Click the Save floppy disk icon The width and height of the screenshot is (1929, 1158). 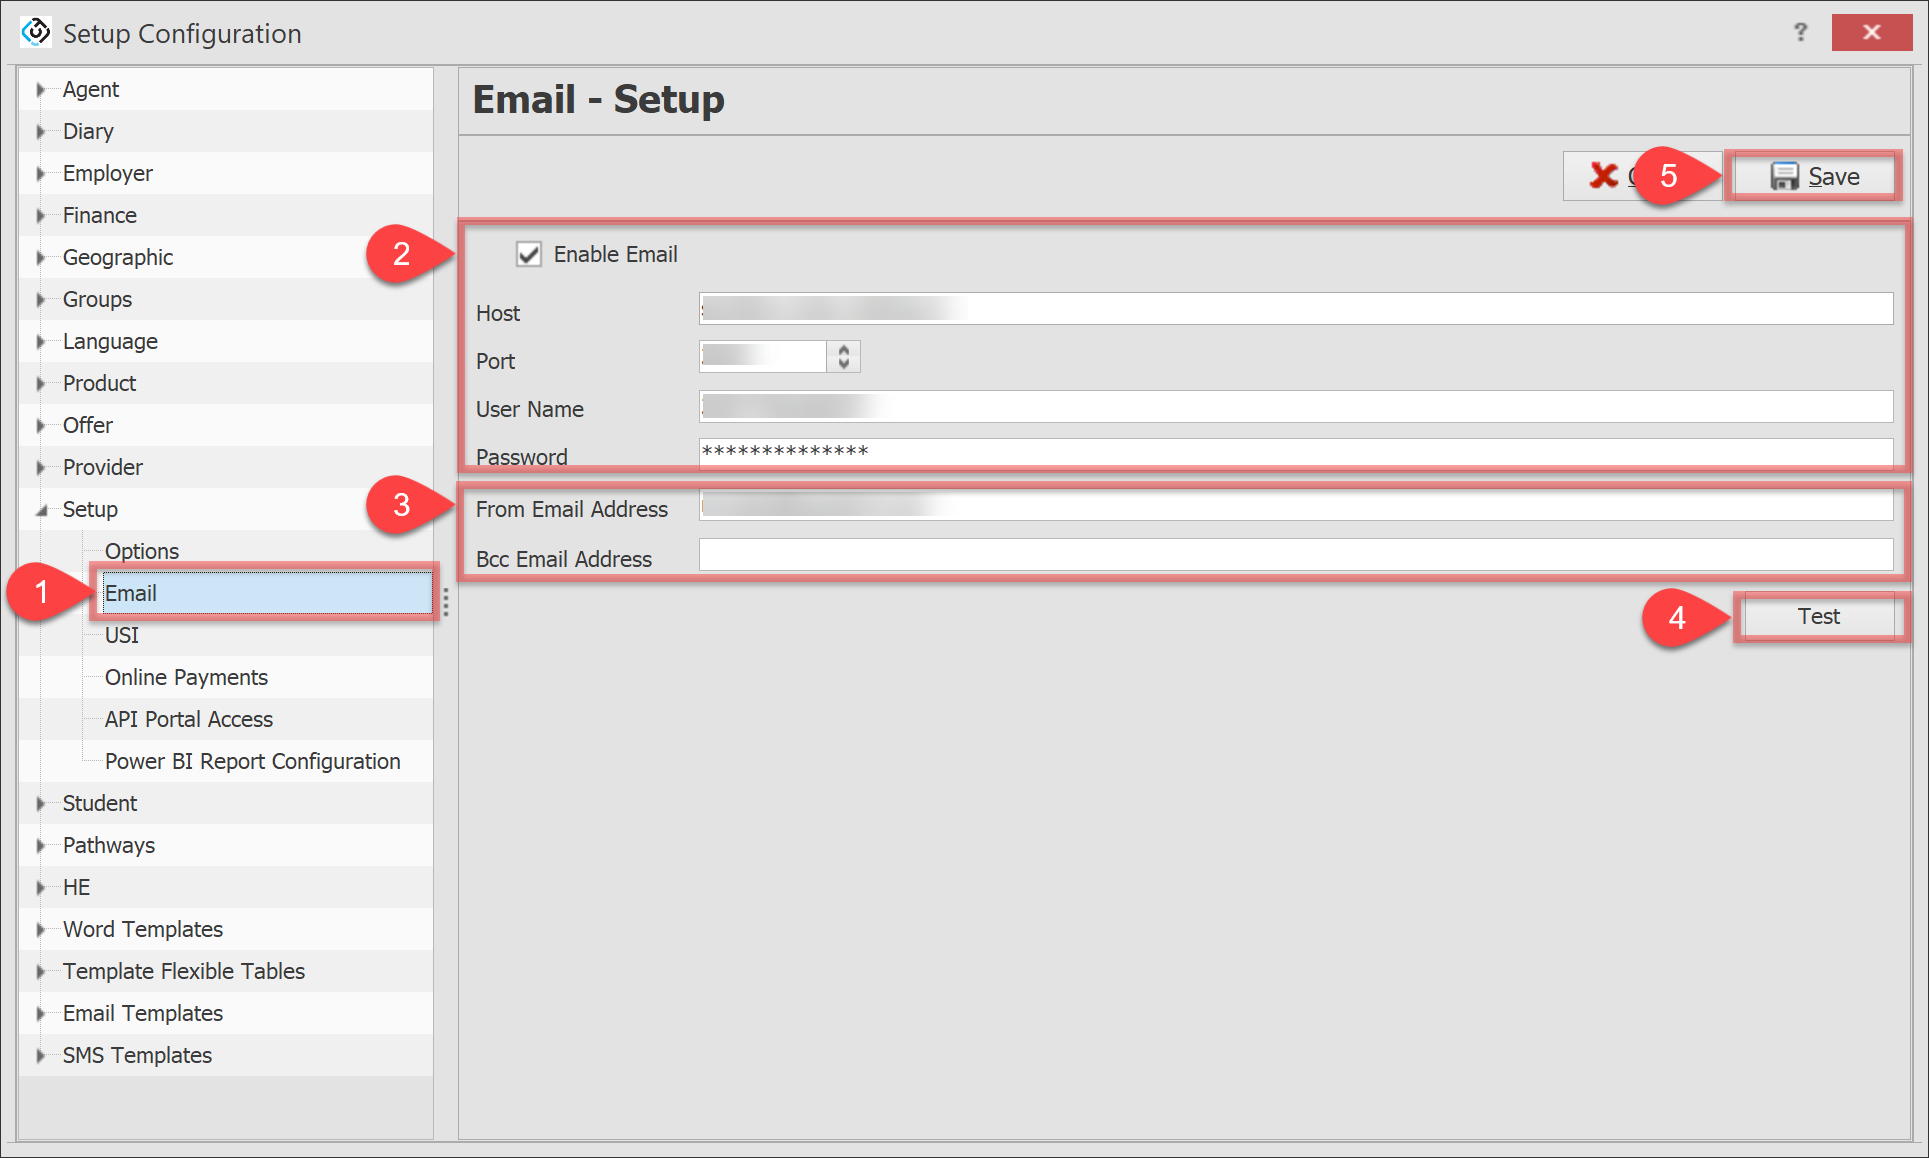pos(1784,176)
